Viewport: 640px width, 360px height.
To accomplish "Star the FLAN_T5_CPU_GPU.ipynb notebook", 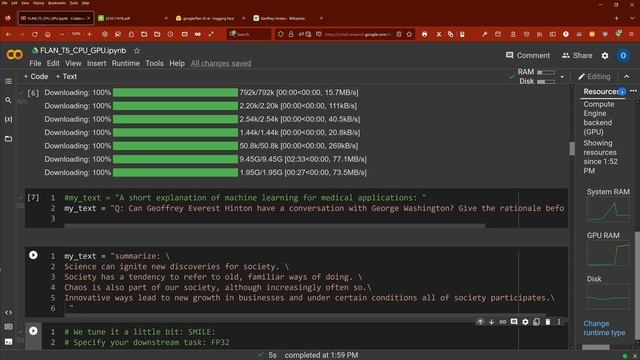I will point(137,51).
